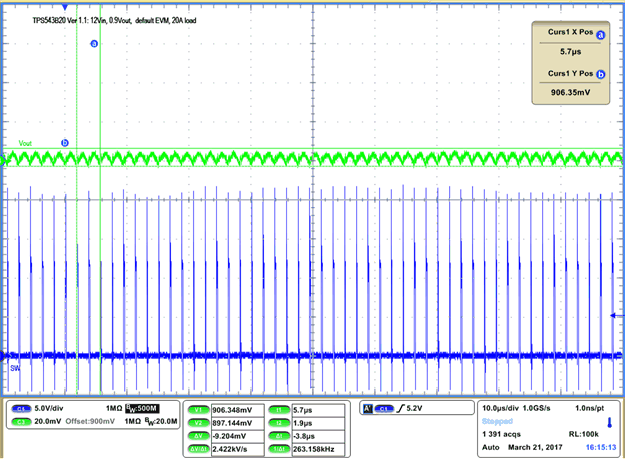
Task: Click the Stopped acquisition status
Action: click(497, 421)
